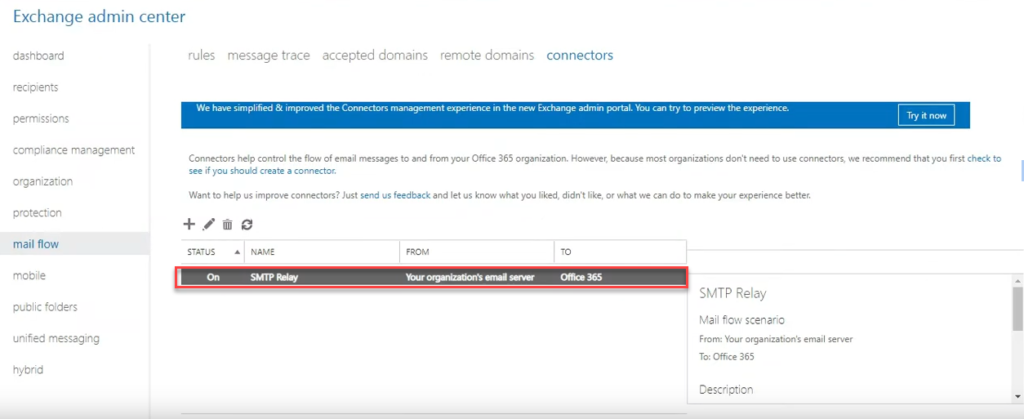The image size is (1024, 419).
Task: Open unified messaging section
Action: [56, 338]
